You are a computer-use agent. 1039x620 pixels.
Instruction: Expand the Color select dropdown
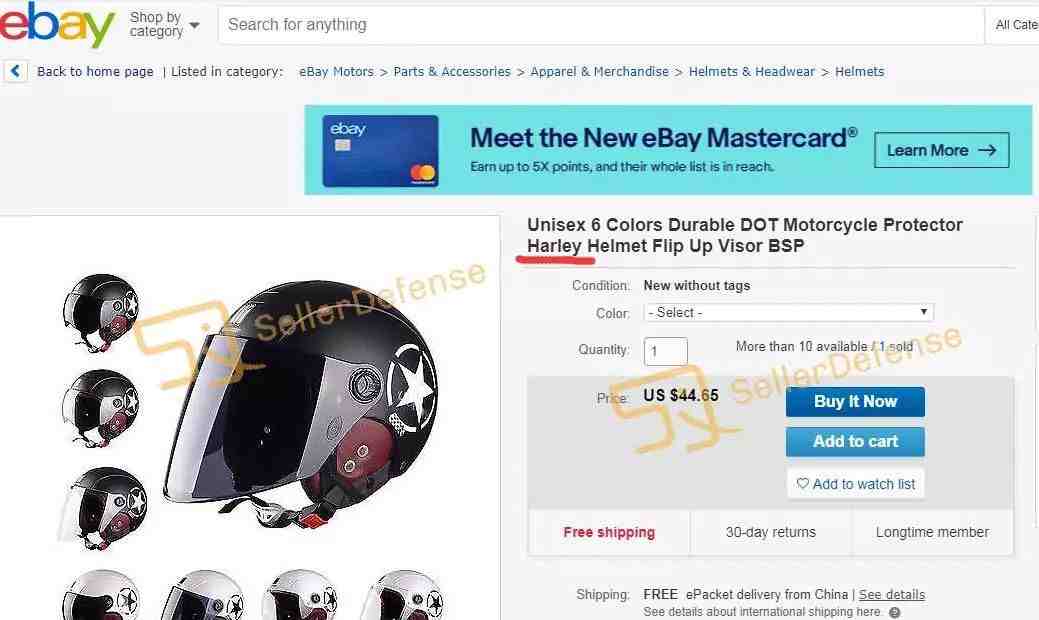tap(789, 313)
